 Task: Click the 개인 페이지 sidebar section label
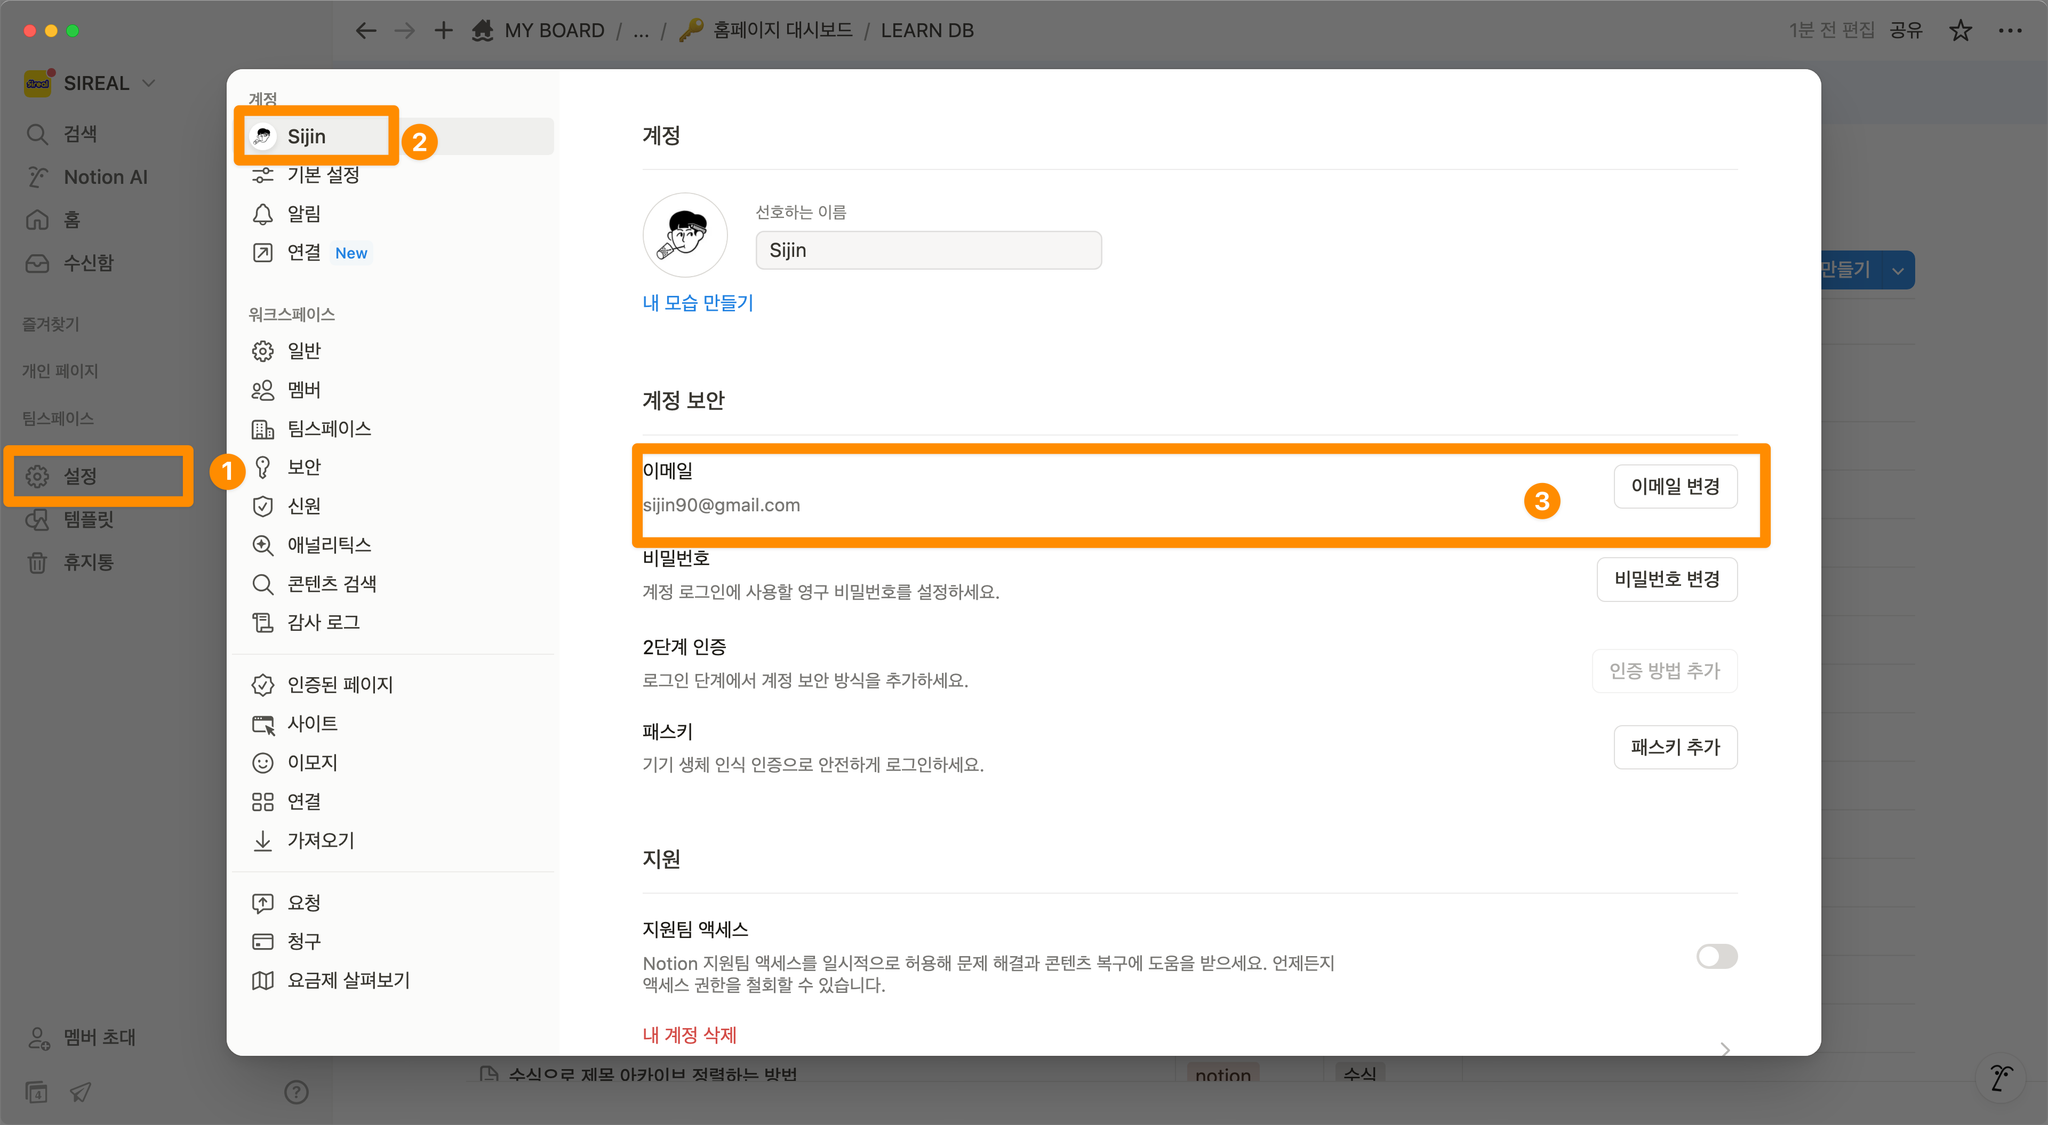(60, 371)
